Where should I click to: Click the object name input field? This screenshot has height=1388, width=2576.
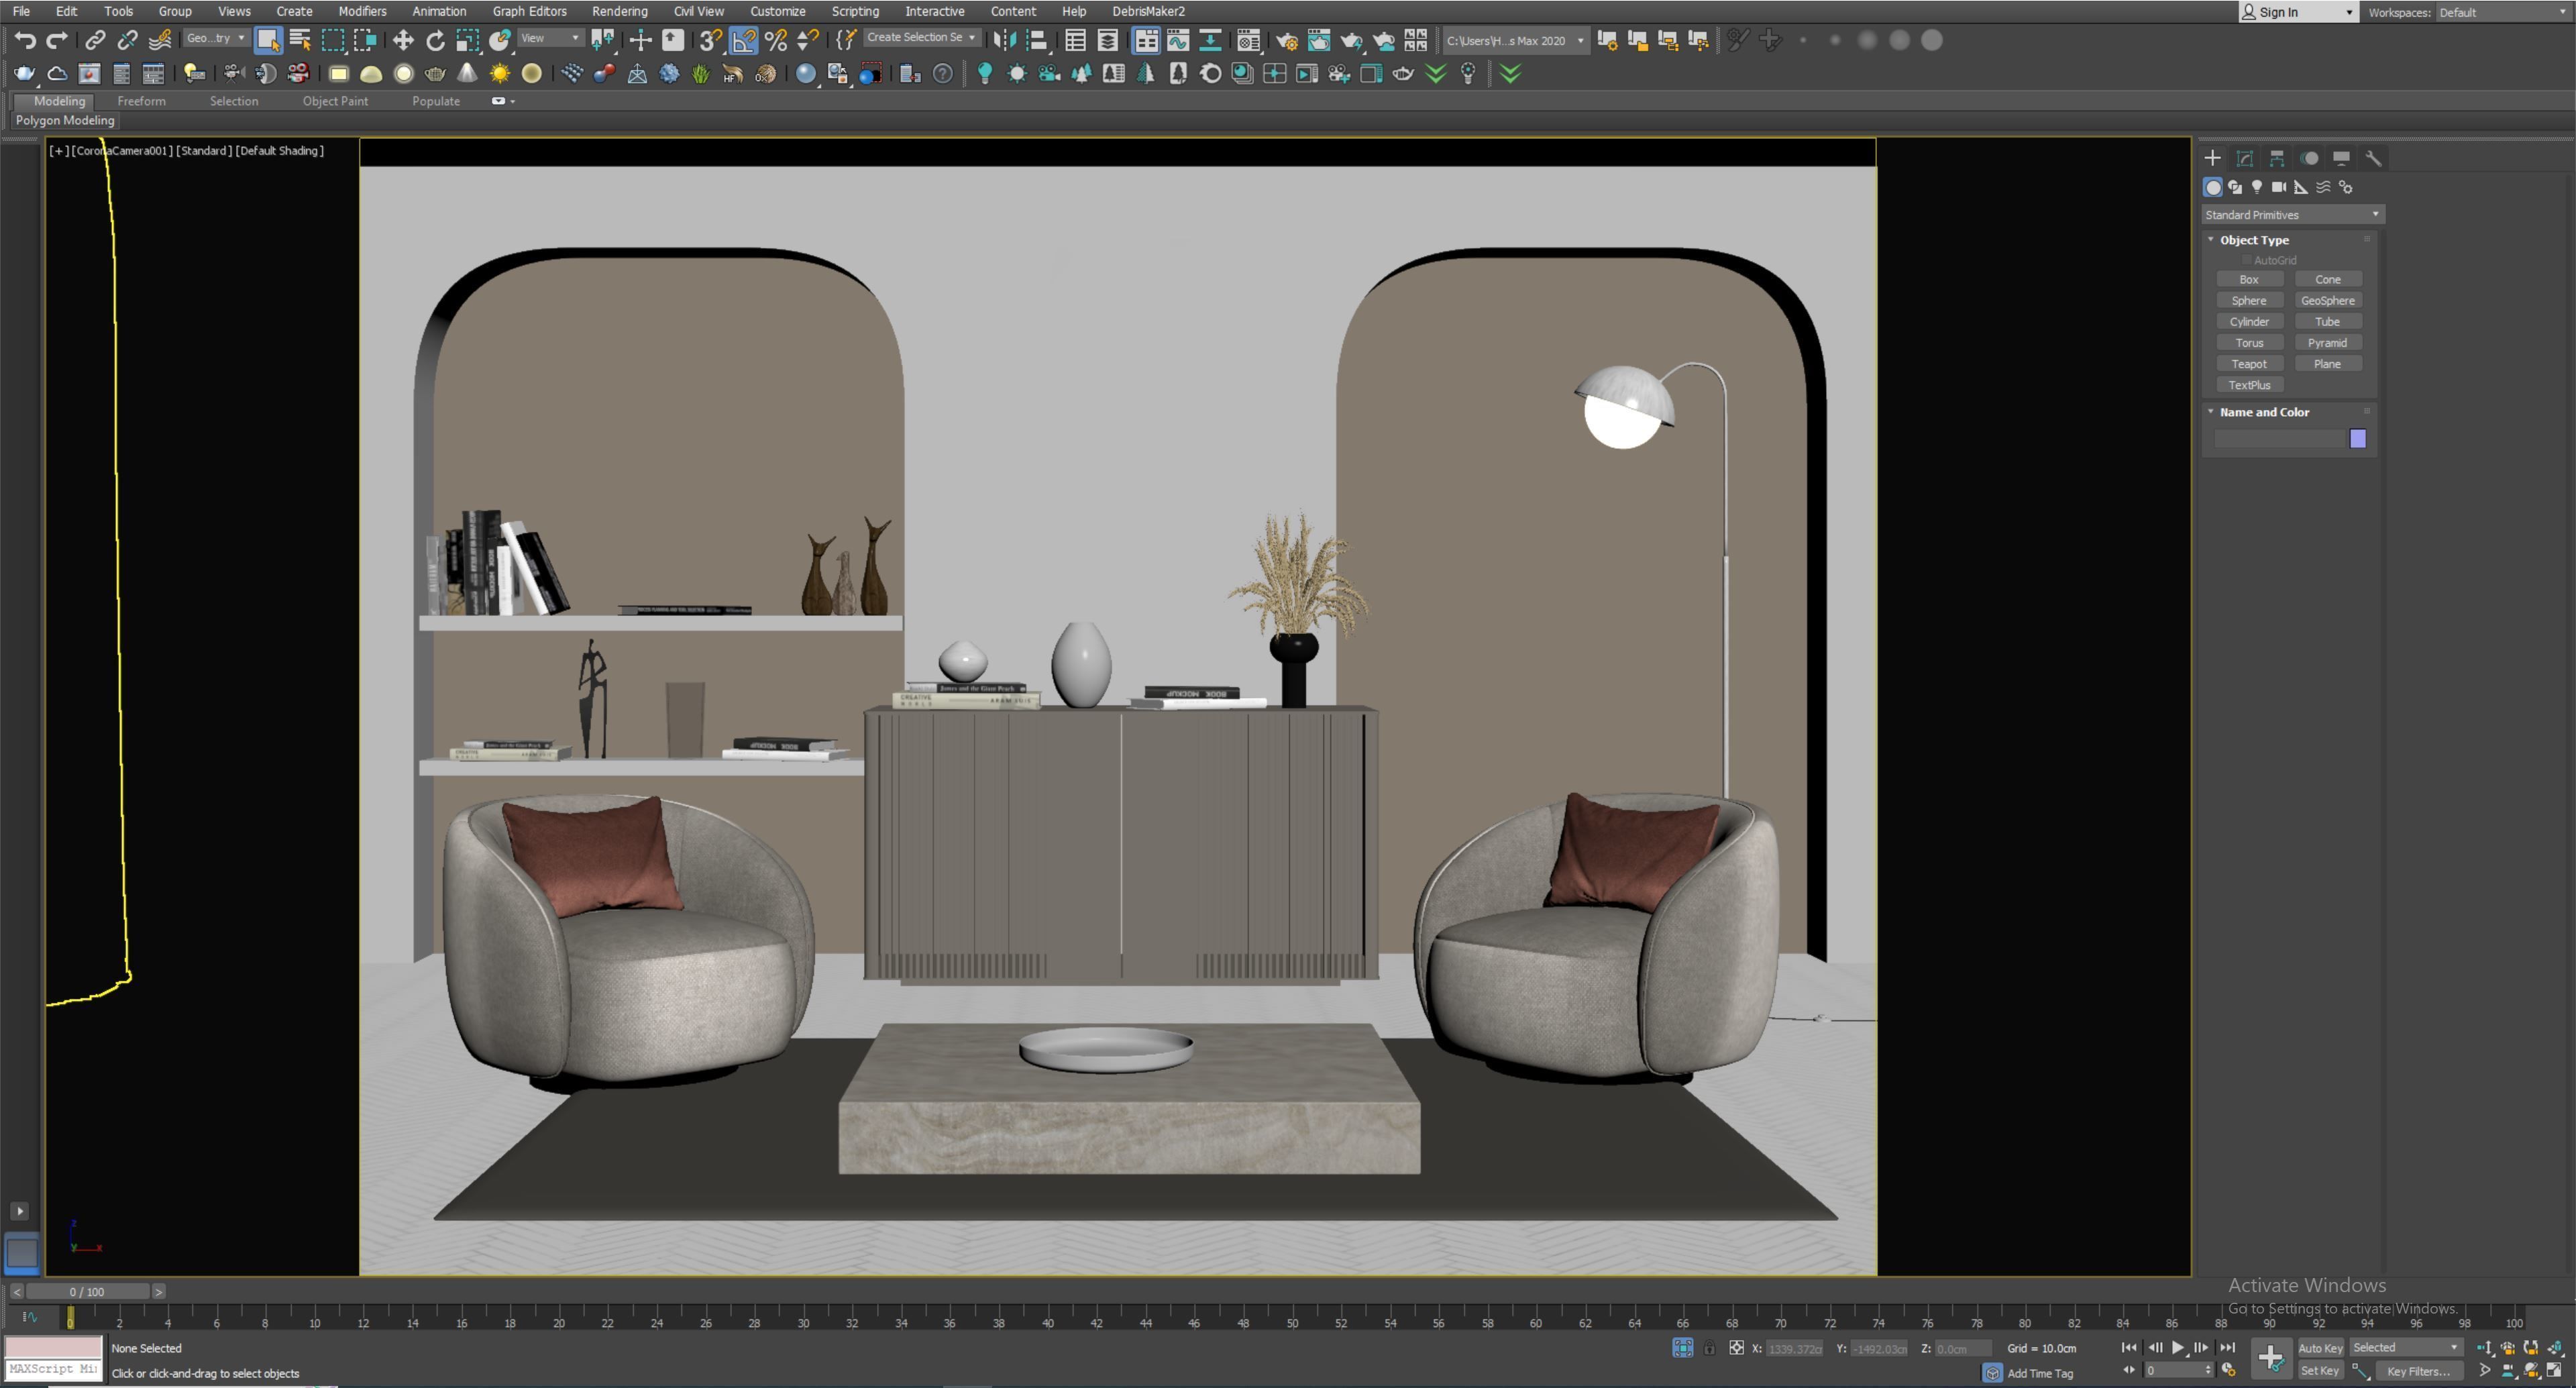(x=2279, y=439)
